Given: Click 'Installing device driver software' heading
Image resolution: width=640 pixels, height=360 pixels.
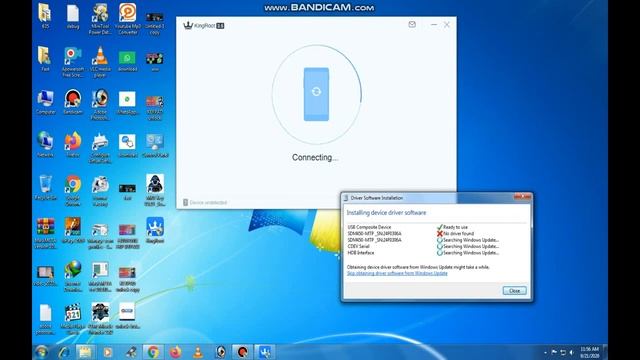Looking at the screenshot, I should (386, 213).
